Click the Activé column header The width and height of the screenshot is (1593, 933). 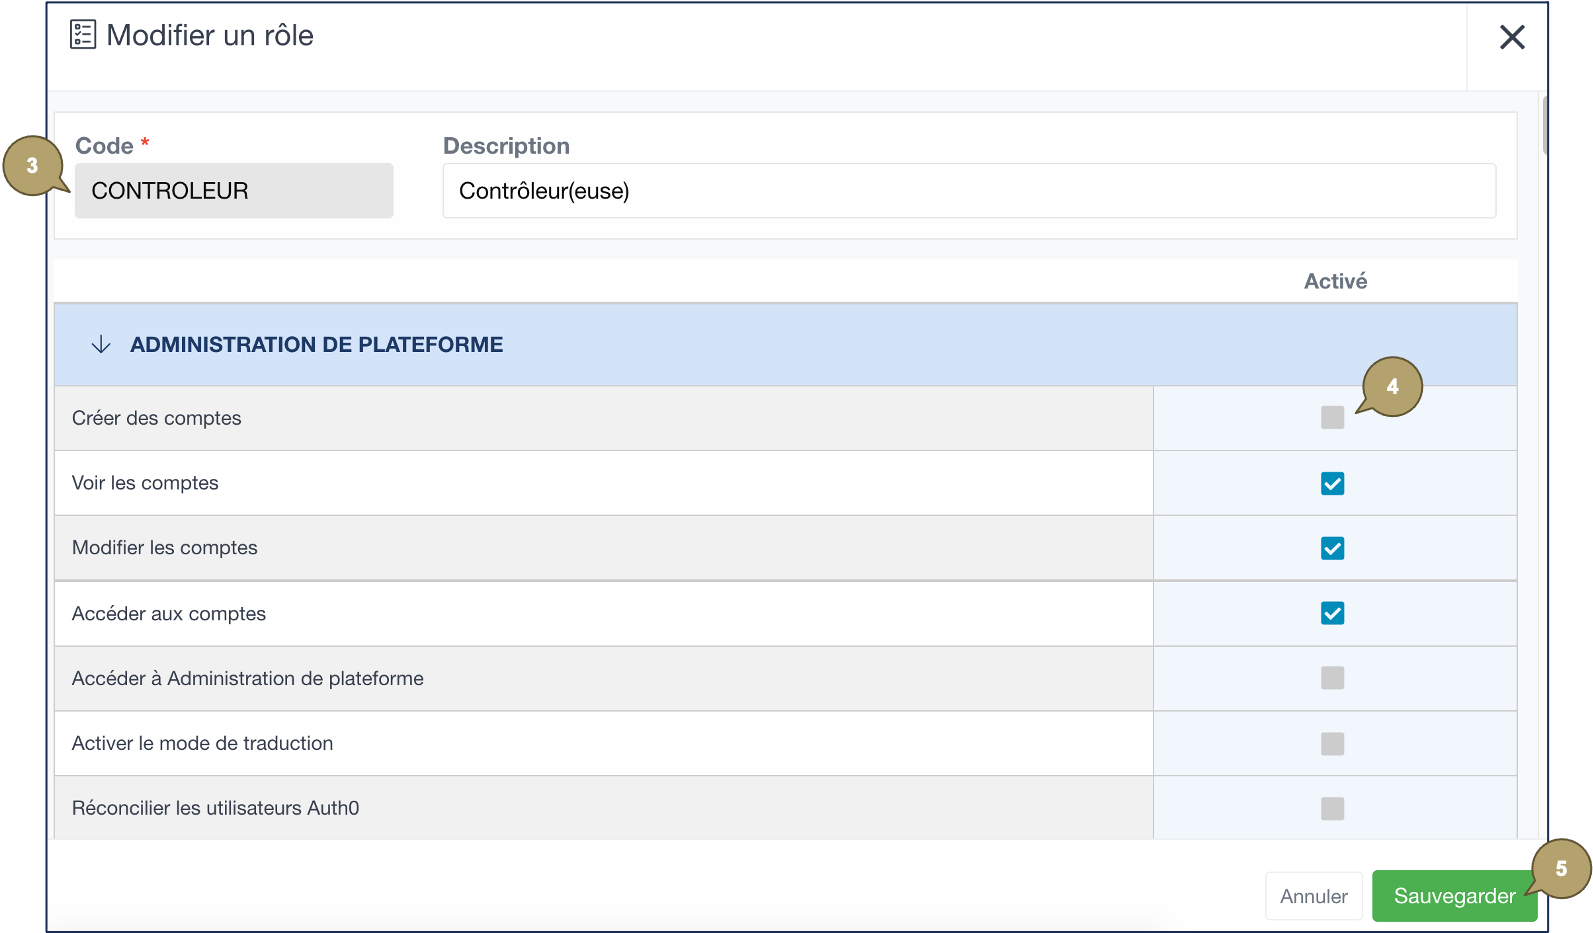point(1335,282)
